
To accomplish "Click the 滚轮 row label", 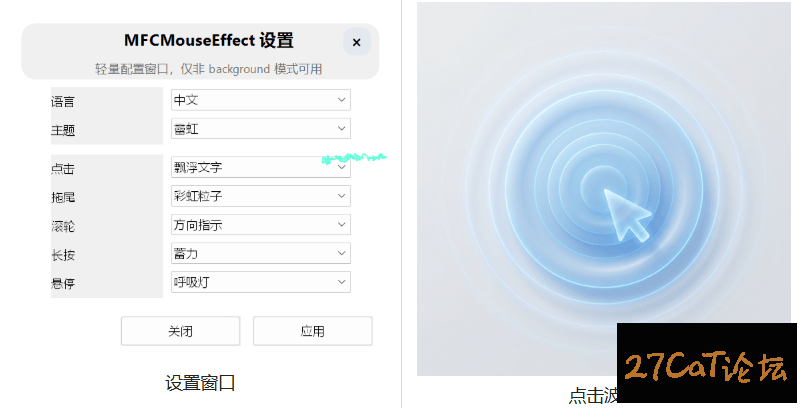I will click(63, 226).
